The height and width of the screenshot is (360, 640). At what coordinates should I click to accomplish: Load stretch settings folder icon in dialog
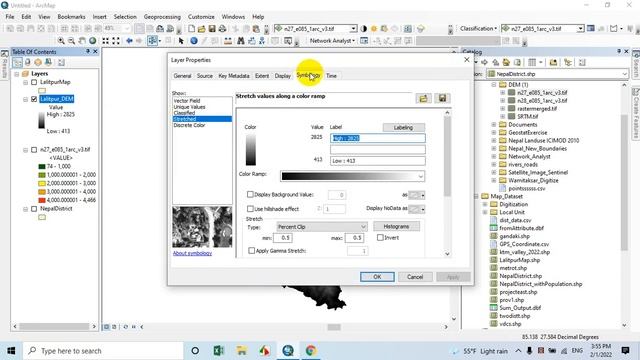423,98
